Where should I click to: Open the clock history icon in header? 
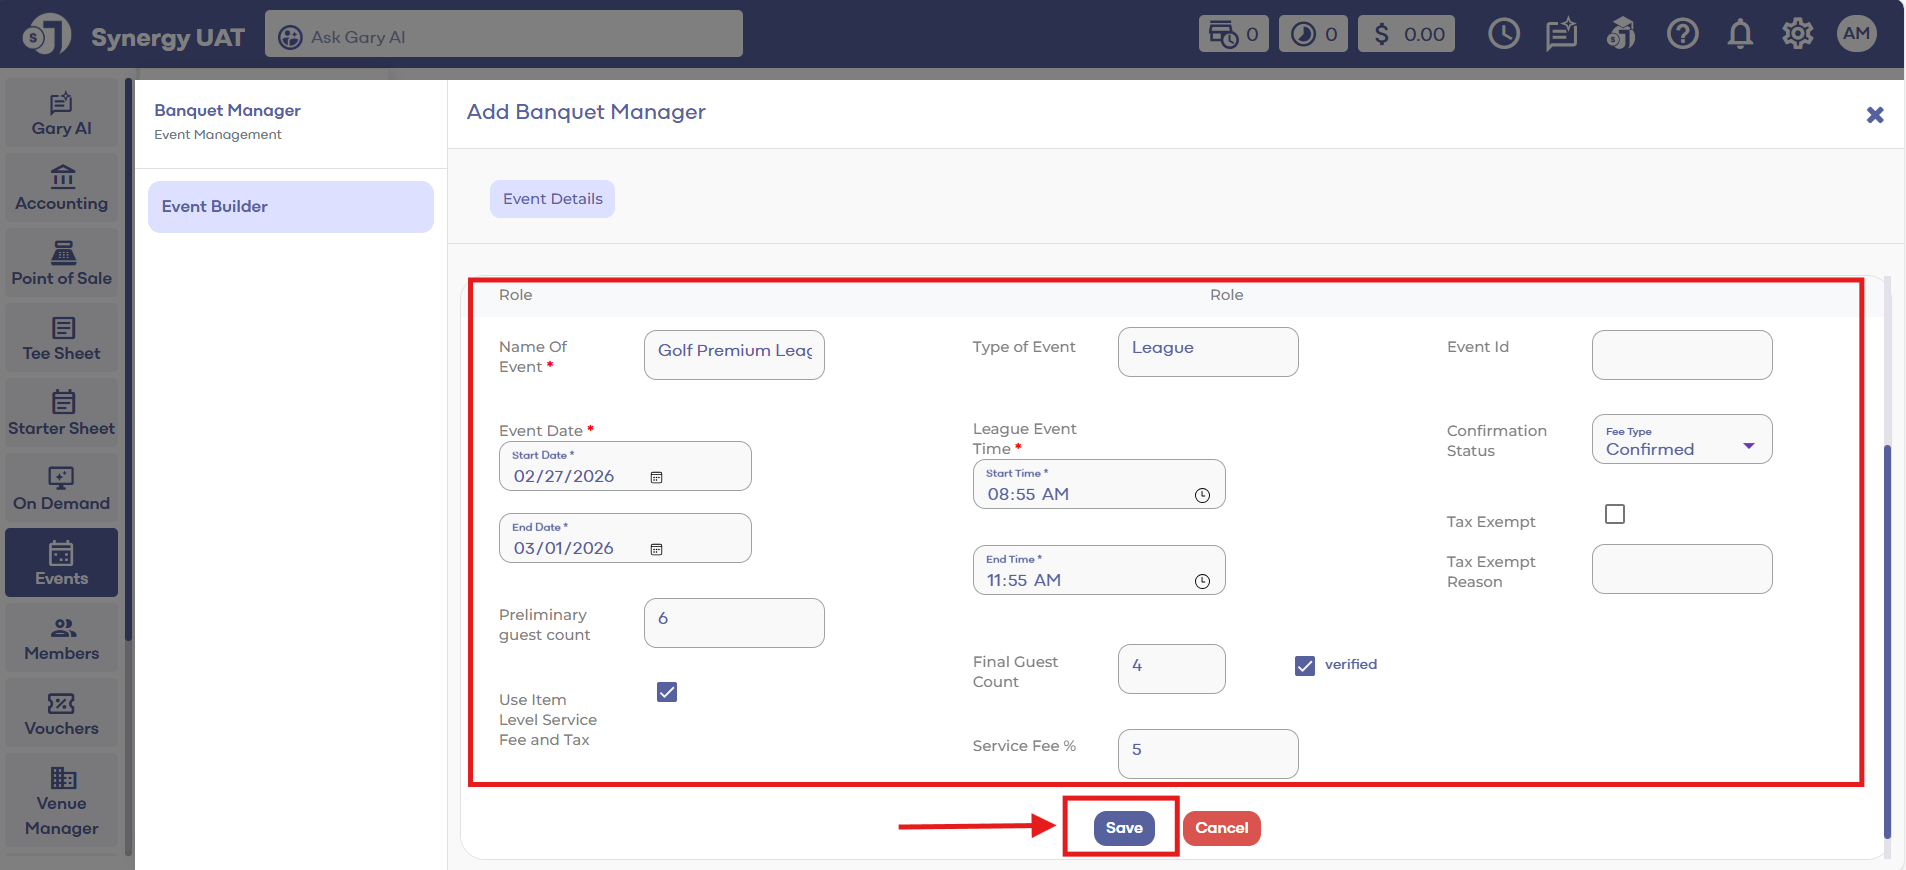click(1503, 35)
